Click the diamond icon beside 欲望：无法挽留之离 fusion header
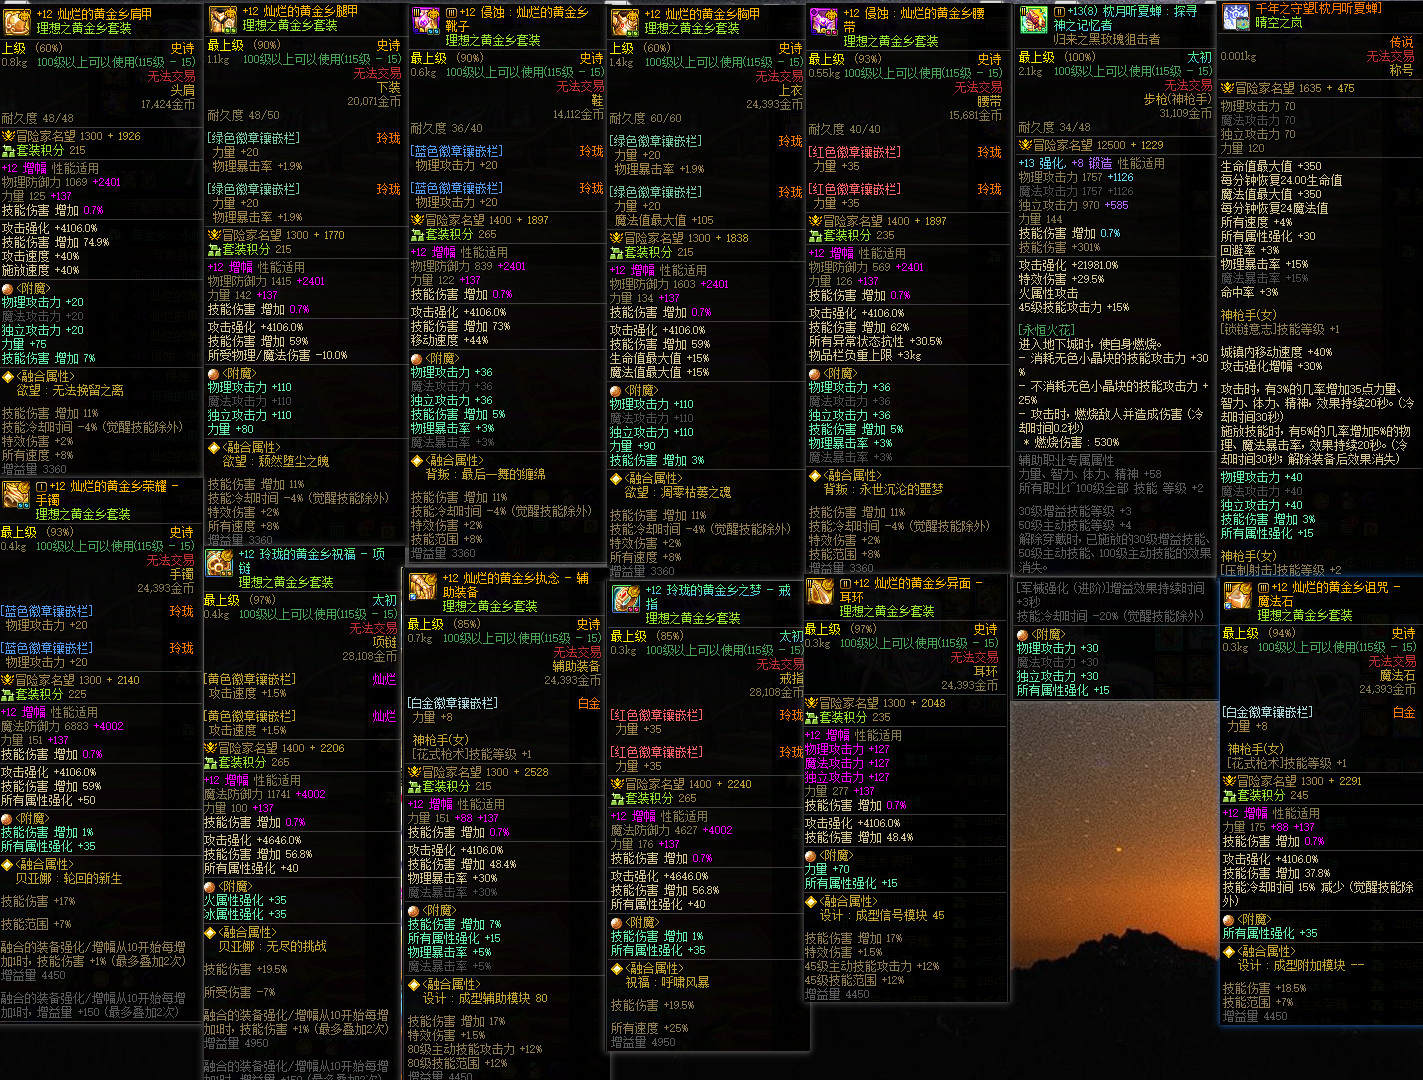The image size is (1423, 1080). (7, 377)
